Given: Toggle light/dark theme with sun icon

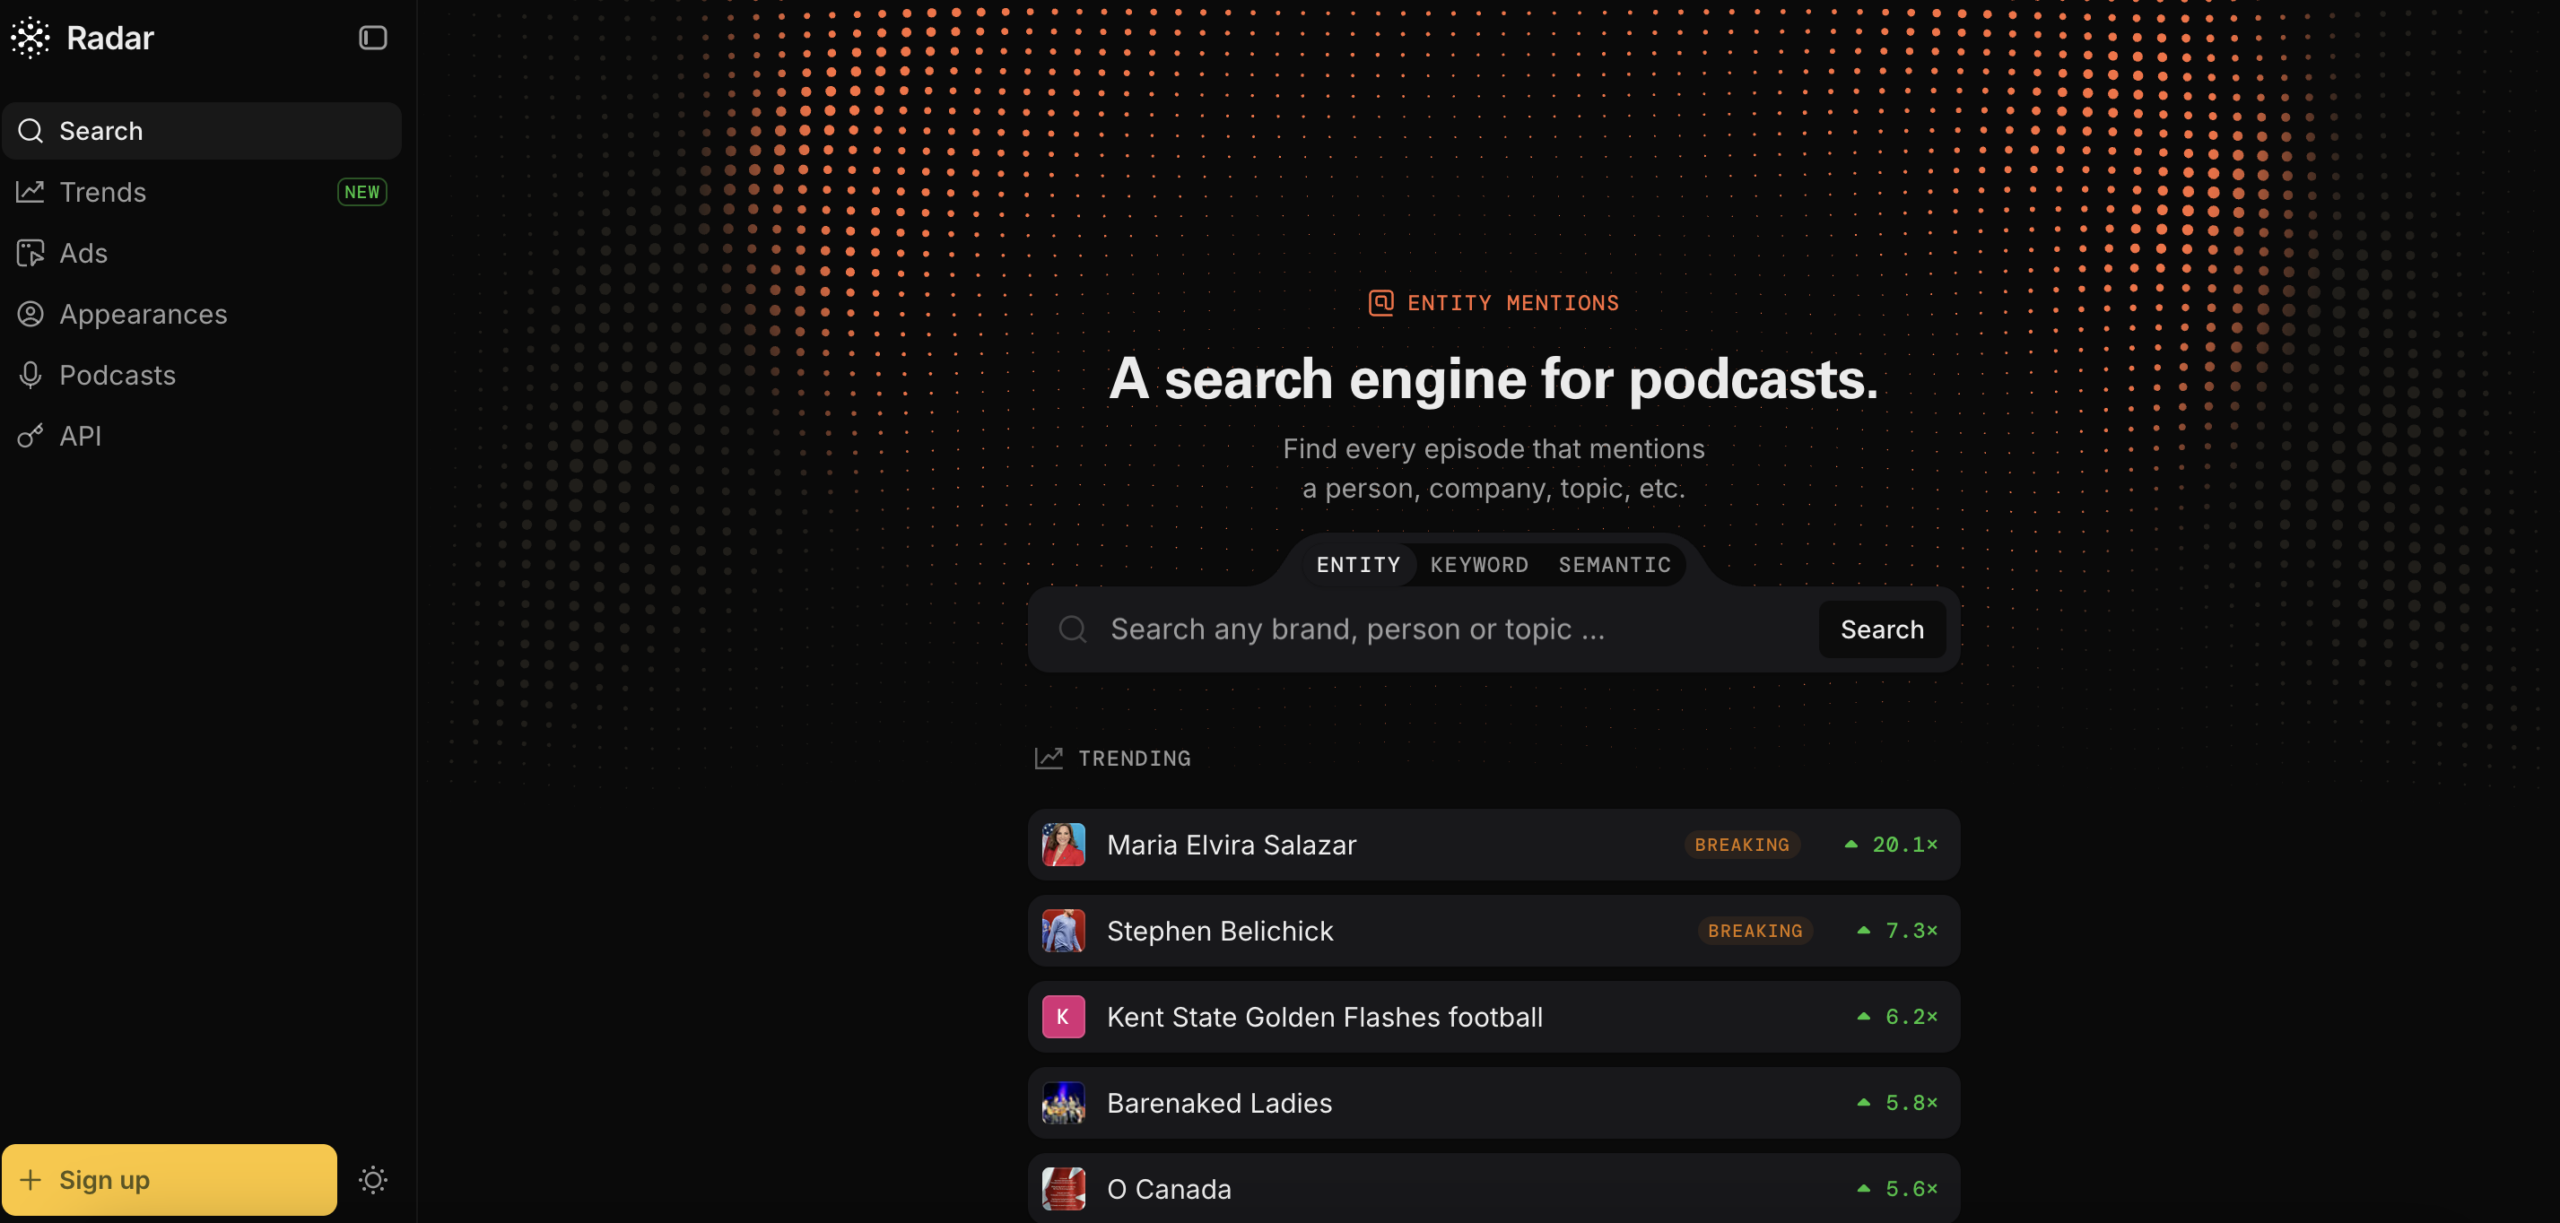Looking at the screenshot, I should [x=373, y=1180].
